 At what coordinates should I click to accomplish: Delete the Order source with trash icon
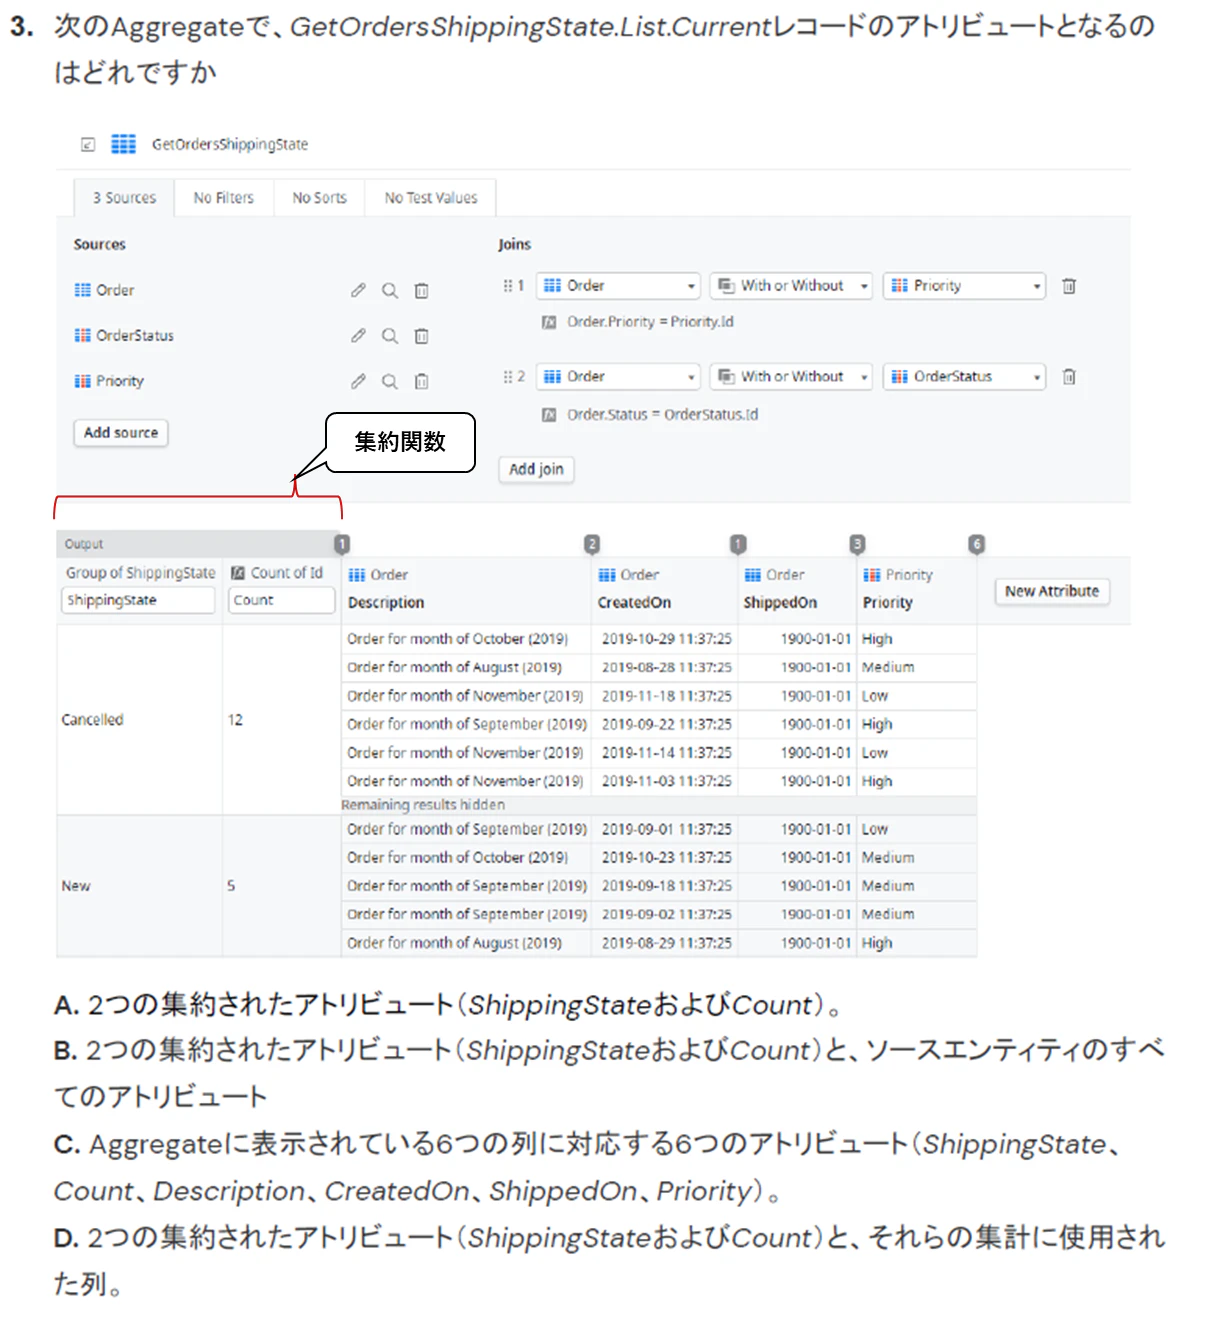point(421,290)
